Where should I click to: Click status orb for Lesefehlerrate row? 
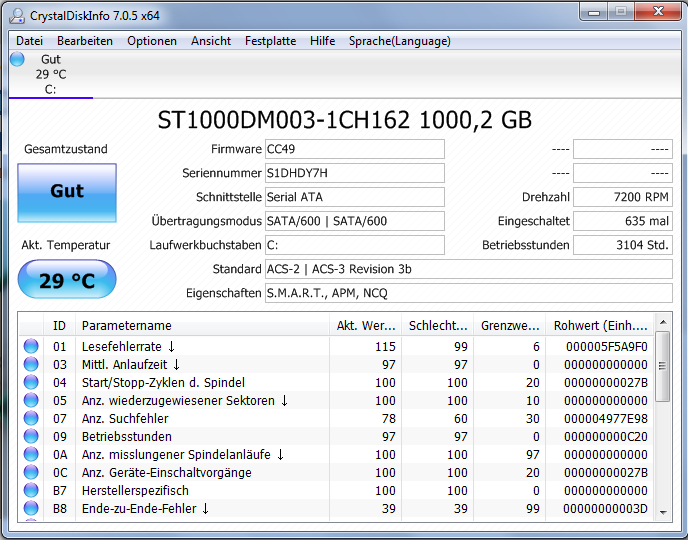coord(31,346)
